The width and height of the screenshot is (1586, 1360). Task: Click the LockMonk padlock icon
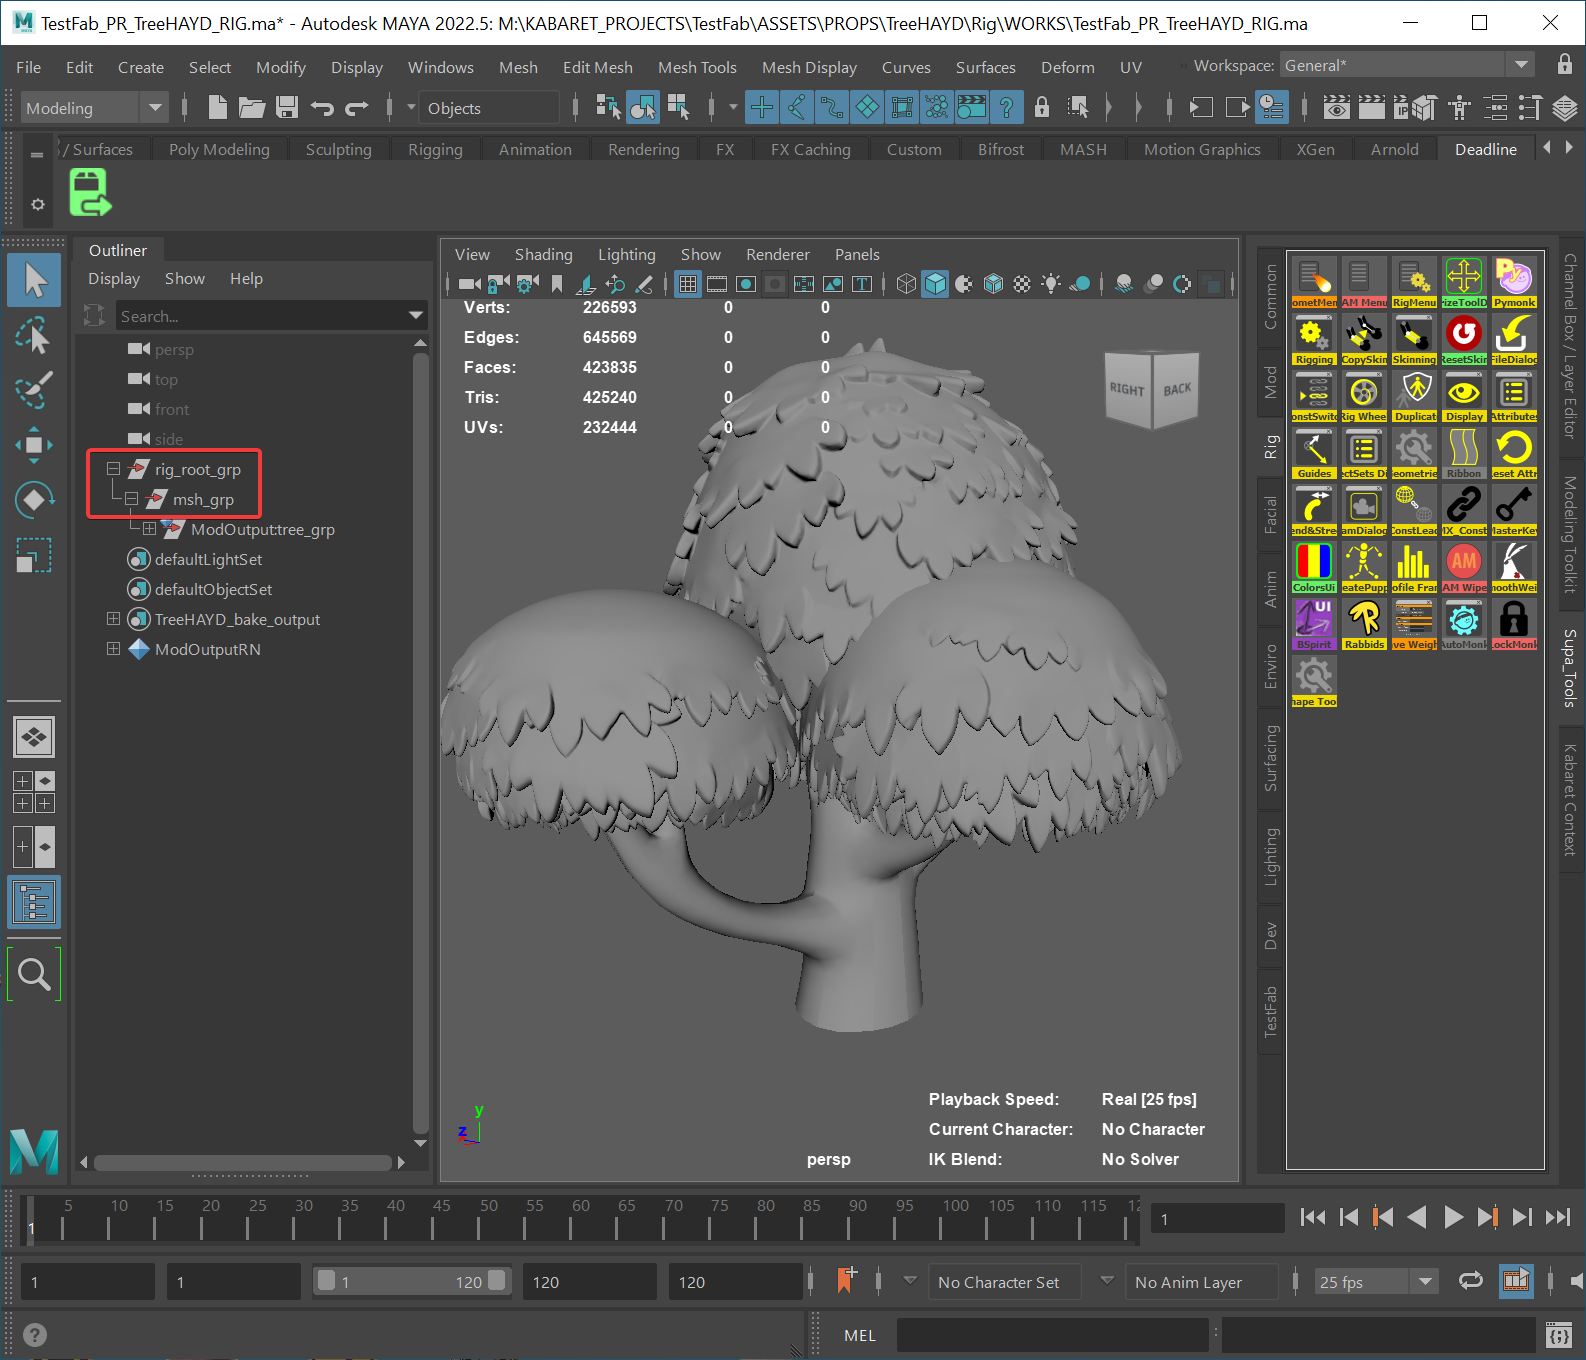(x=1513, y=624)
